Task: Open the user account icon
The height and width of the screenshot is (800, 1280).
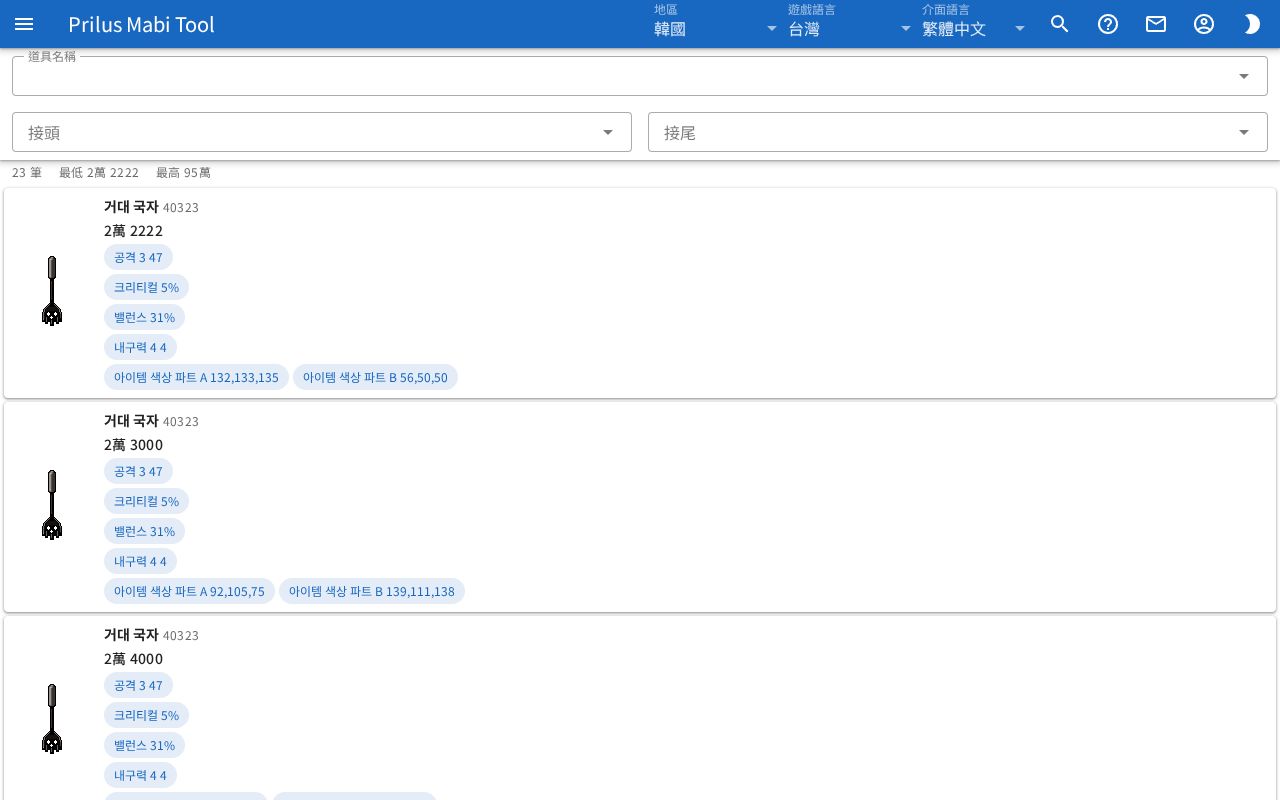Action: point(1204,24)
